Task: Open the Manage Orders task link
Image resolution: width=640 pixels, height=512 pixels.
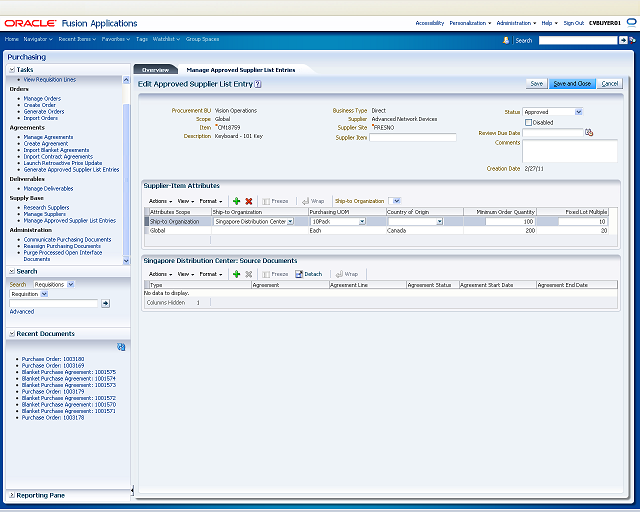Action: click(x=42, y=98)
